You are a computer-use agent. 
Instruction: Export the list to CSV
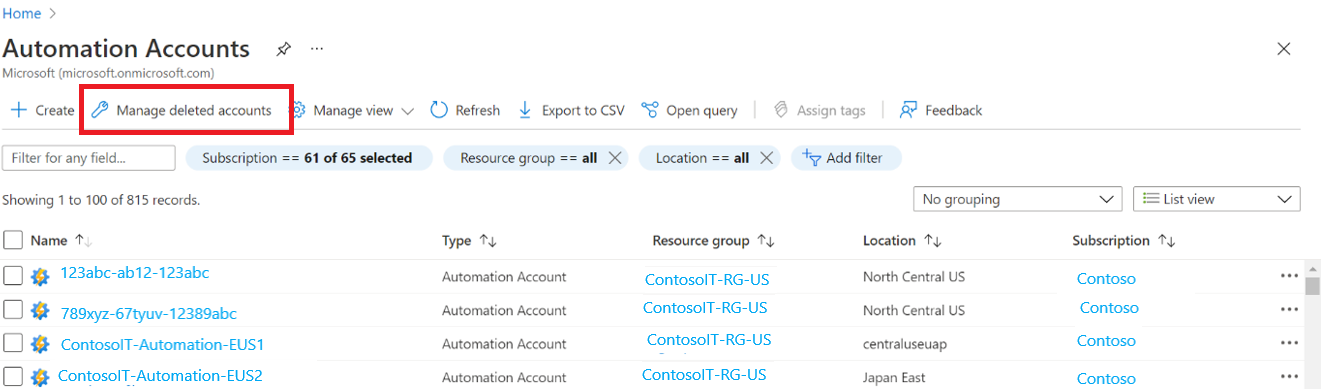tap(571, 110)
